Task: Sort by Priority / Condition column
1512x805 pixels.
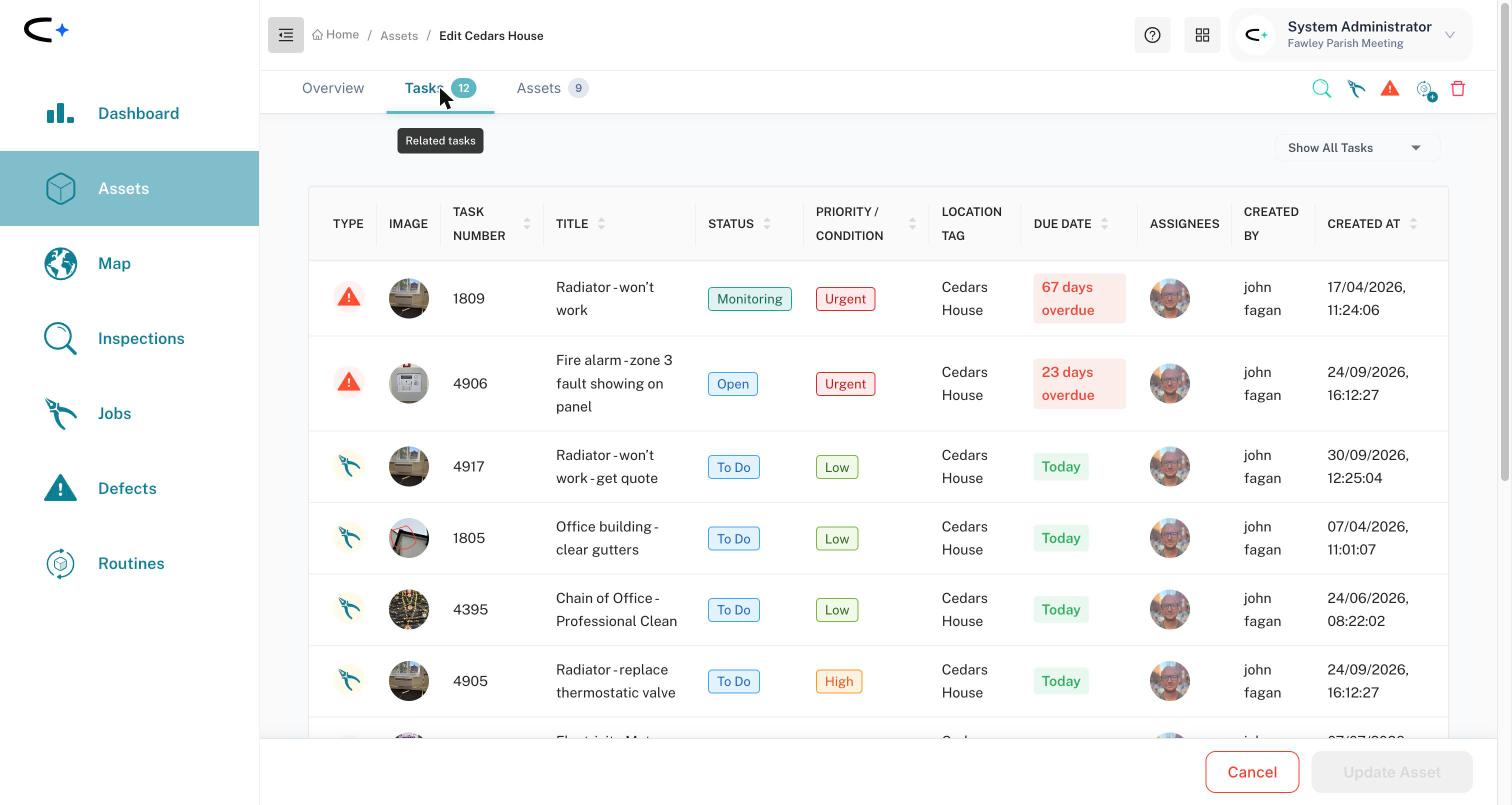Action: tap(912, 224)
